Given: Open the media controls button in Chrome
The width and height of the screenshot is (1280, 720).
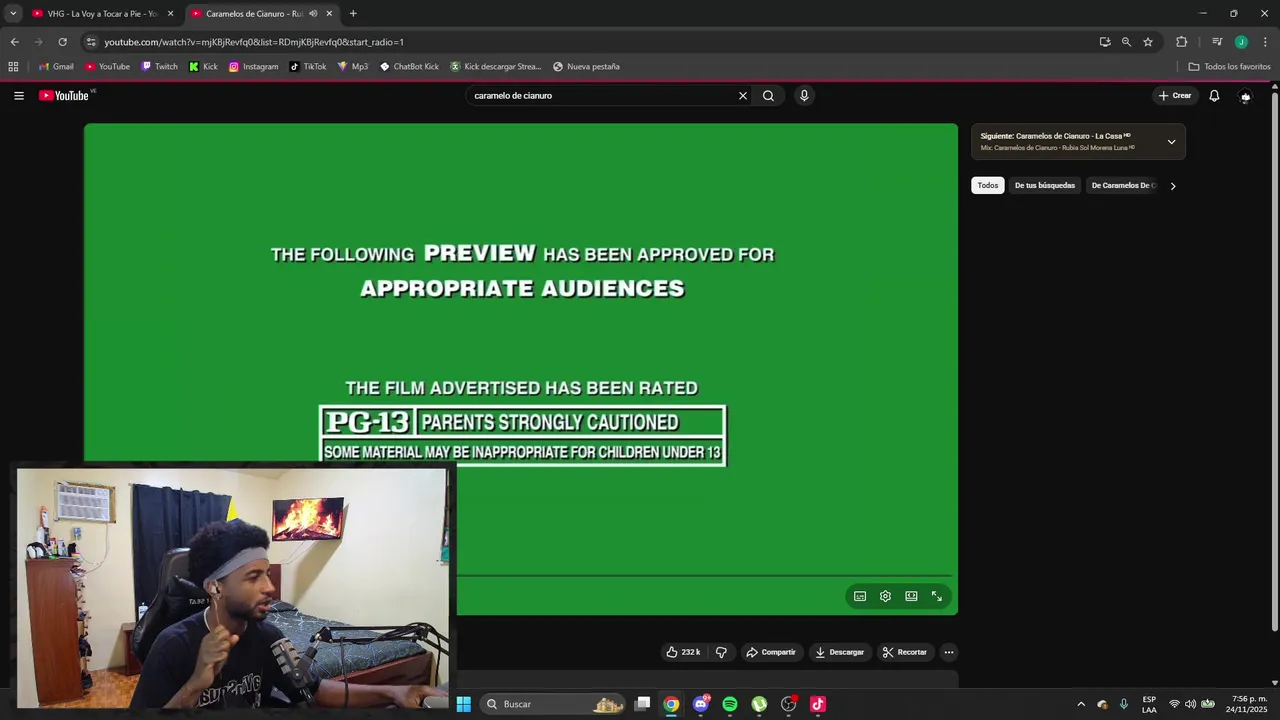Looking at the screenshot, I should (x=1217, y=42).
